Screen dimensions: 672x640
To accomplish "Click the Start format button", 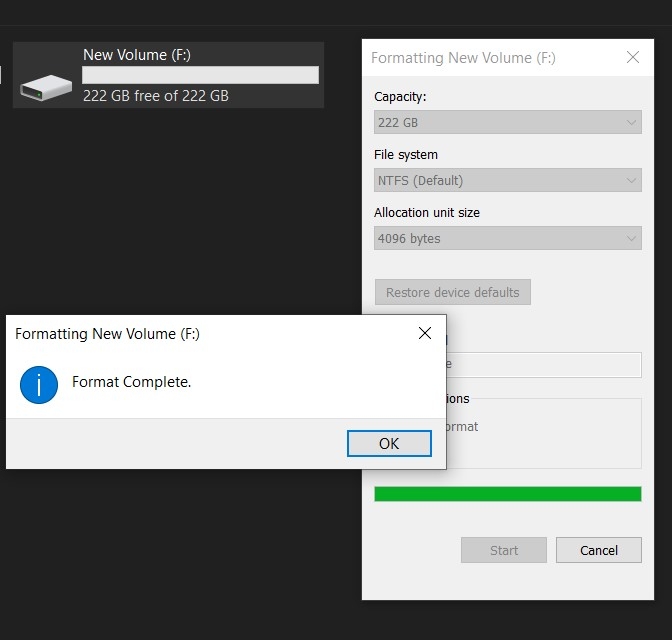I will [x=504, y=550].
